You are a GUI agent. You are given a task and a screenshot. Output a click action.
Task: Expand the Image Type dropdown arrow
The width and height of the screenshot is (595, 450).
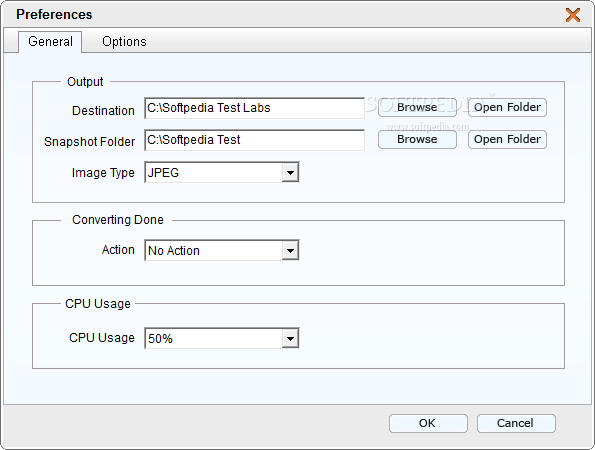290,173
